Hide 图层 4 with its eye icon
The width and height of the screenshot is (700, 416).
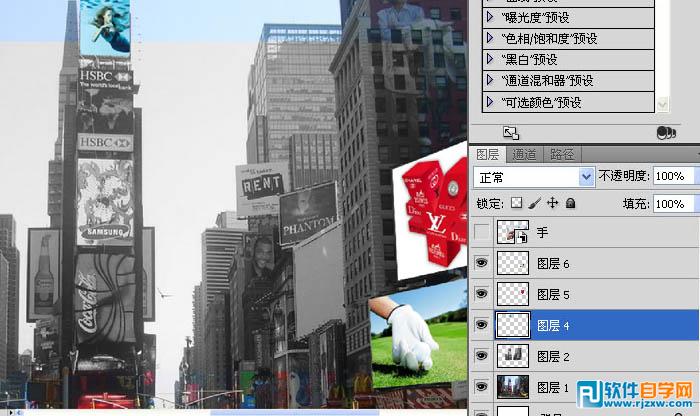(x=481, y=324)
